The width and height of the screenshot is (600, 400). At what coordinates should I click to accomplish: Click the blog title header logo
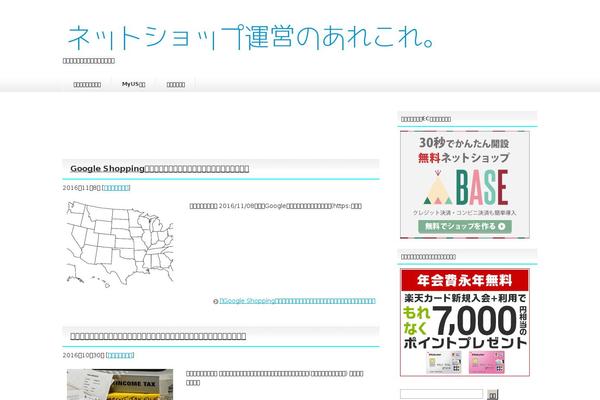(x=251, y=38)
